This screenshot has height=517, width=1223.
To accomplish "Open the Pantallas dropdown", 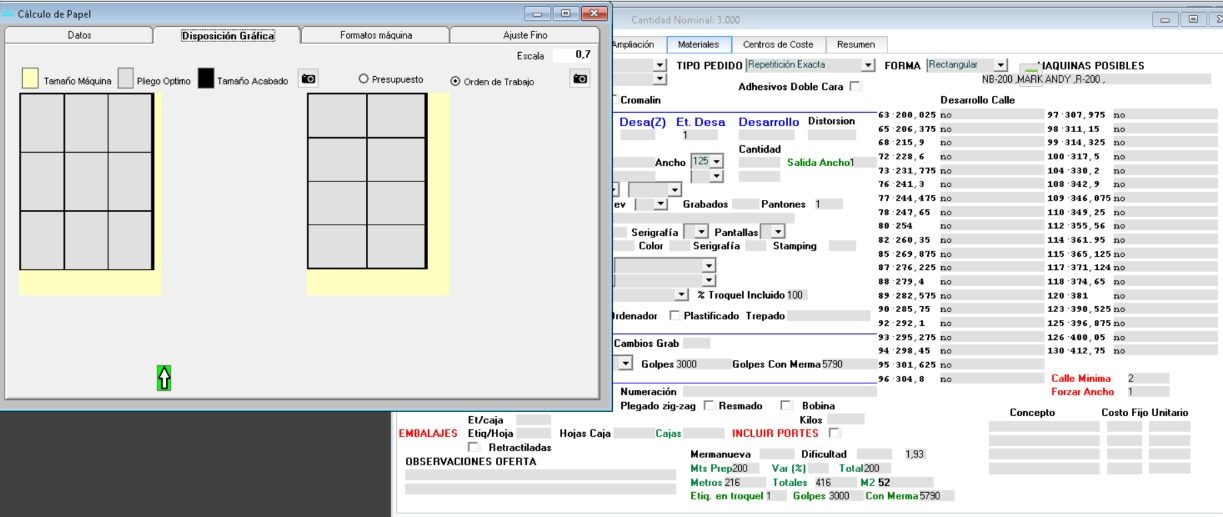I will [778, 231].
